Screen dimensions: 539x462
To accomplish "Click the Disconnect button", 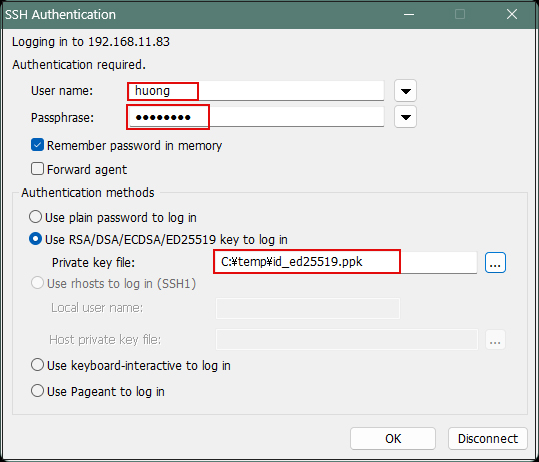I will 488,439.
